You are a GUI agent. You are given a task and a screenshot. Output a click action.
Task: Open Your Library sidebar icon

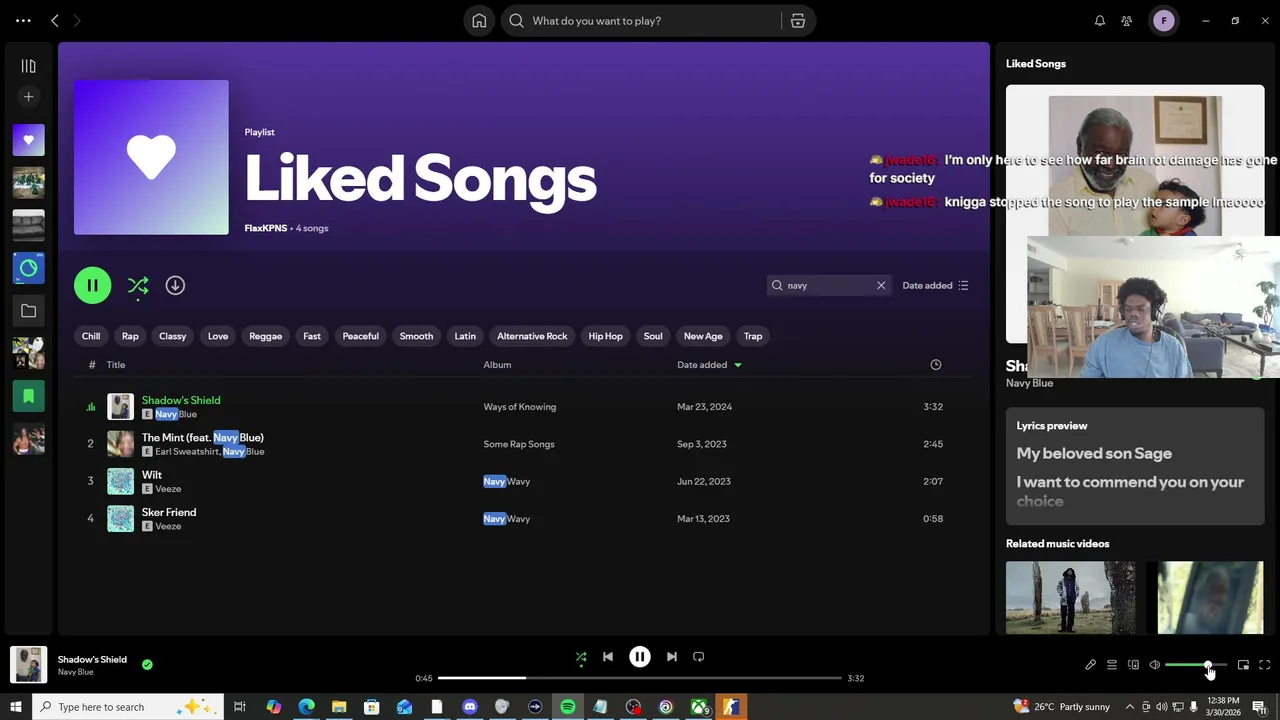pos(28,66)
